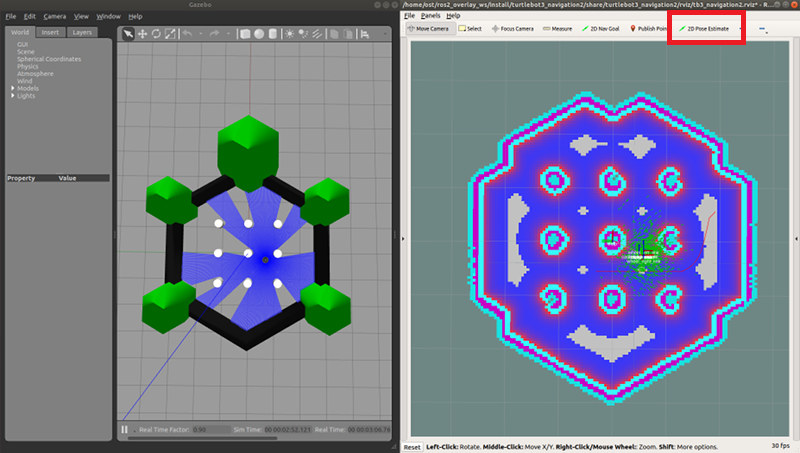This screenshot has height=453, width=800.
Task: Click the Real Time value field
Action: point(368,430)
